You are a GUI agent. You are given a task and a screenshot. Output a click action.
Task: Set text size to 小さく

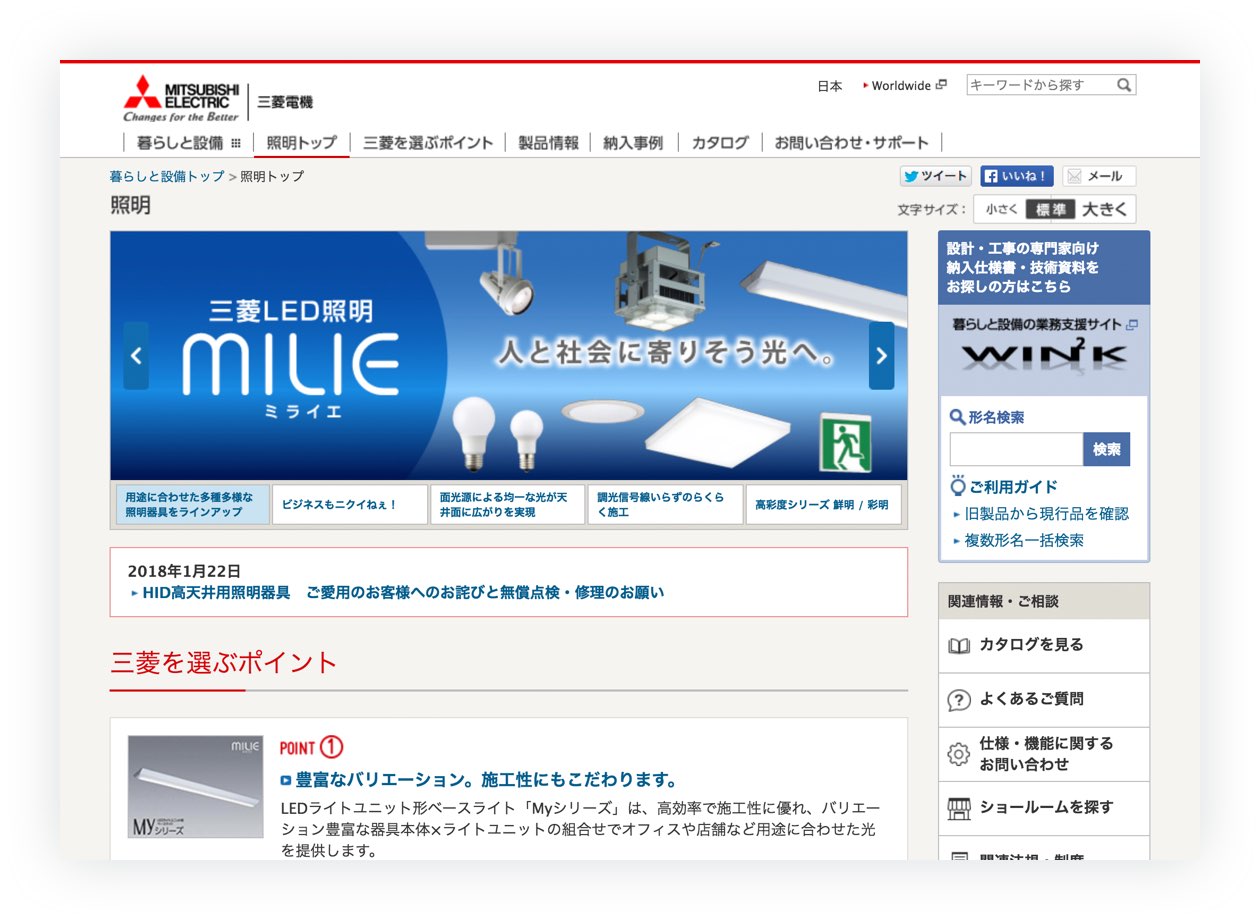[x=1001, y=209]
